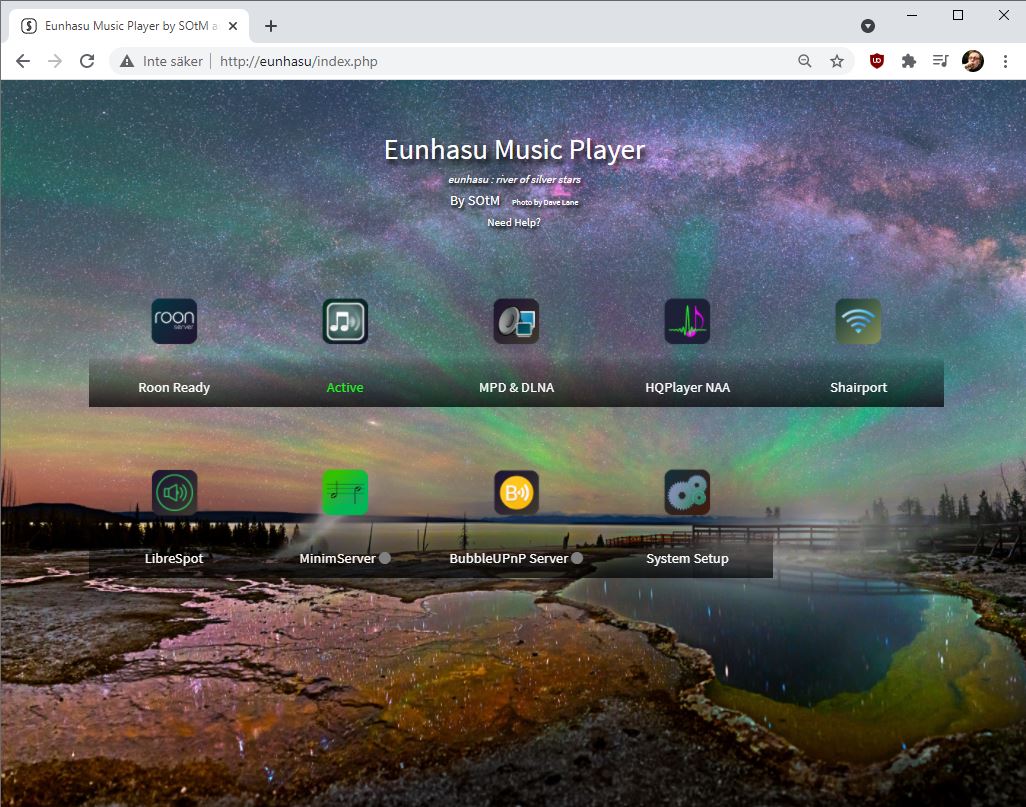1026x807 pixels.
Task: Open the Roon Ready app icon
Action: pyautogui.click(x=174, y=321)
